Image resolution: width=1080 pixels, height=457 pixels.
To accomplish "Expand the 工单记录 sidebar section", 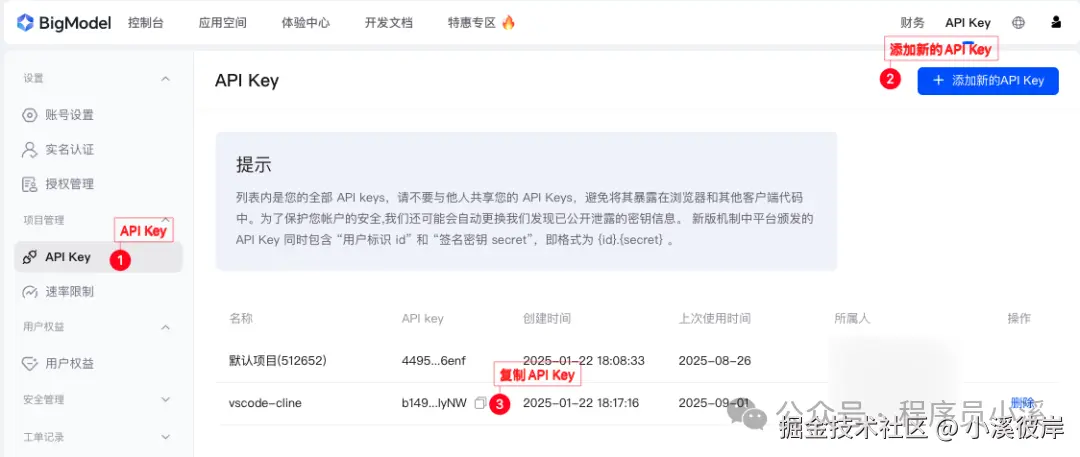I will 166,437.
